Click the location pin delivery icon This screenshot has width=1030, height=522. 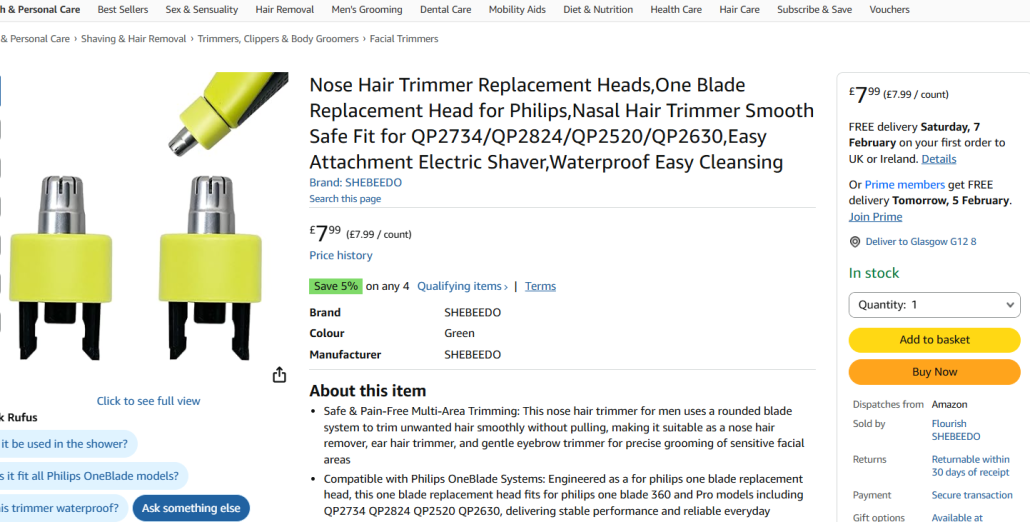pyautogui.click(x=855, y=242)
